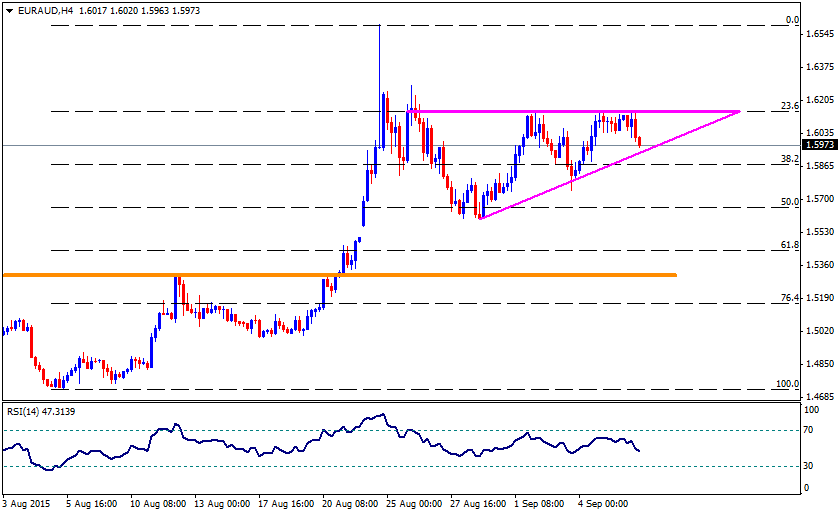The width and height of the screenshot is (840, 512).
Task: Click the 61.8 Fibonacci level label
Action: (790, 244)
